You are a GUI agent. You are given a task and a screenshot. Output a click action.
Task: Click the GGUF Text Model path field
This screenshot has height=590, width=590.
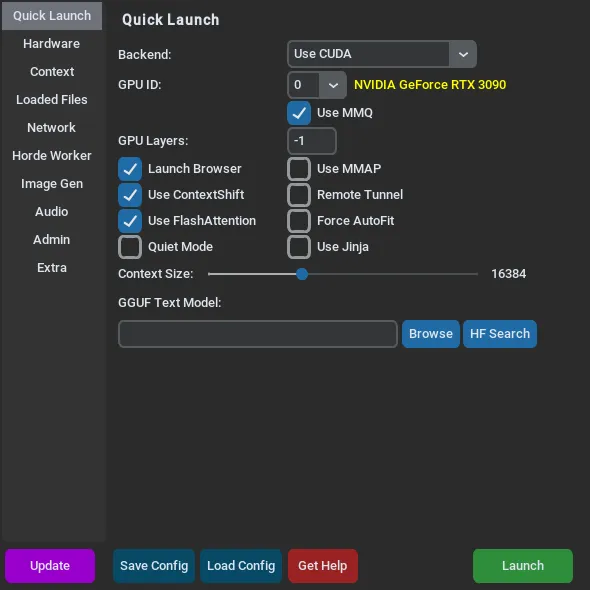pyautogui.click(x=258, y=334)
